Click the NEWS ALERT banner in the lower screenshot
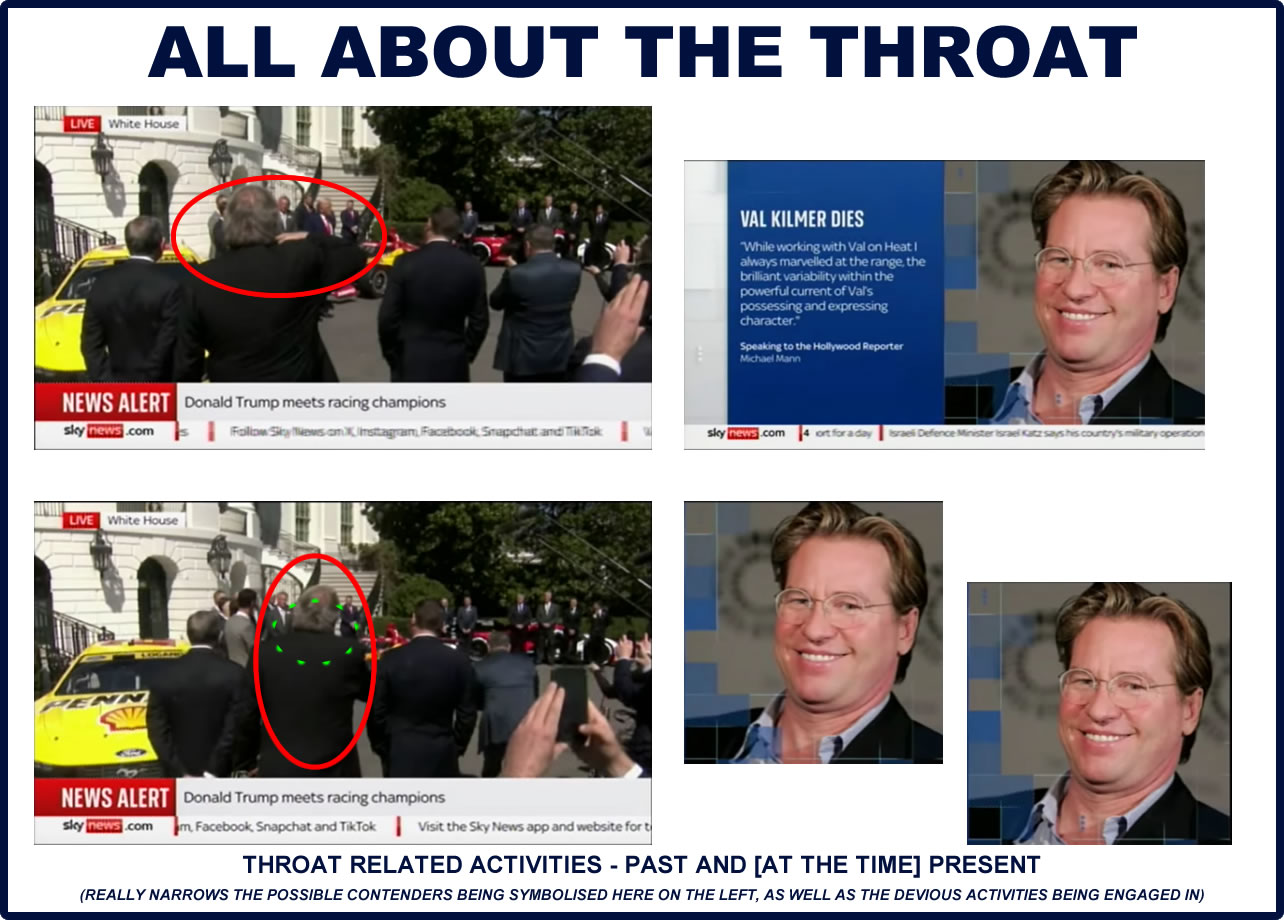Image resolution: width=1284 pixels, height=920 pixels. pos(106,798)
